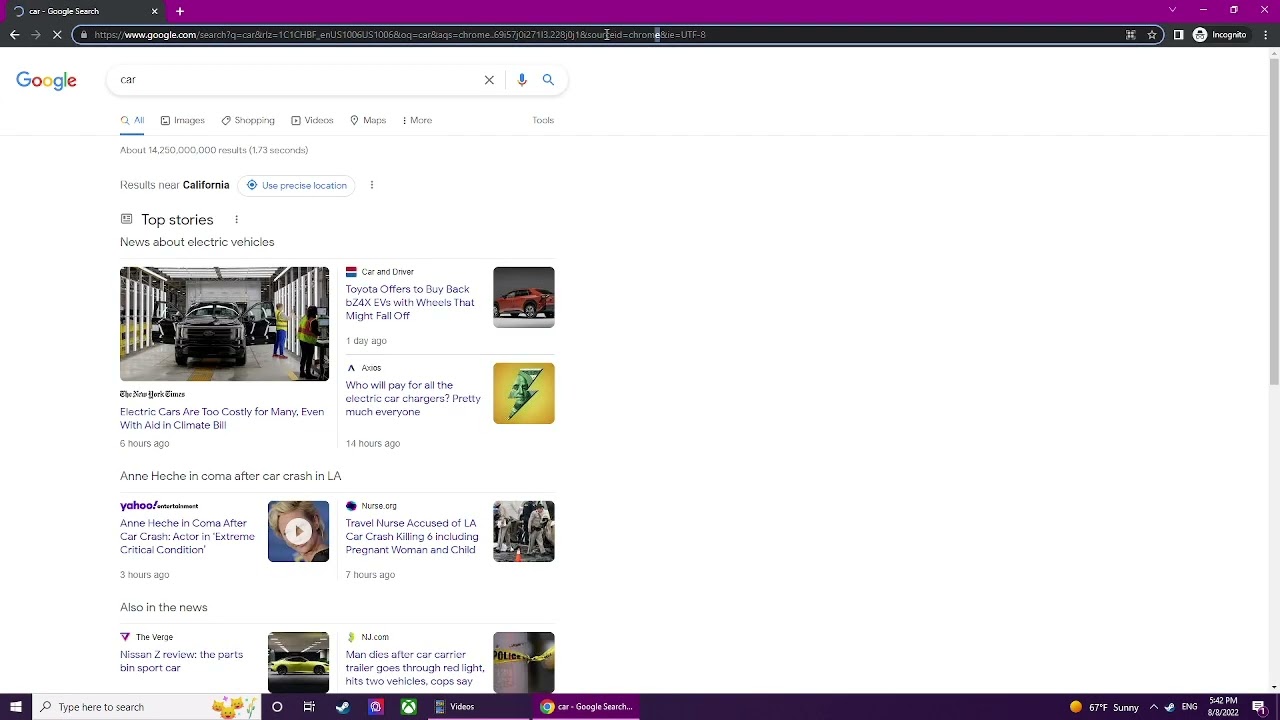Click 'Anne Heche in coma after car crash' heading
Screen dimensions: 1280x720
pos(231,476)
